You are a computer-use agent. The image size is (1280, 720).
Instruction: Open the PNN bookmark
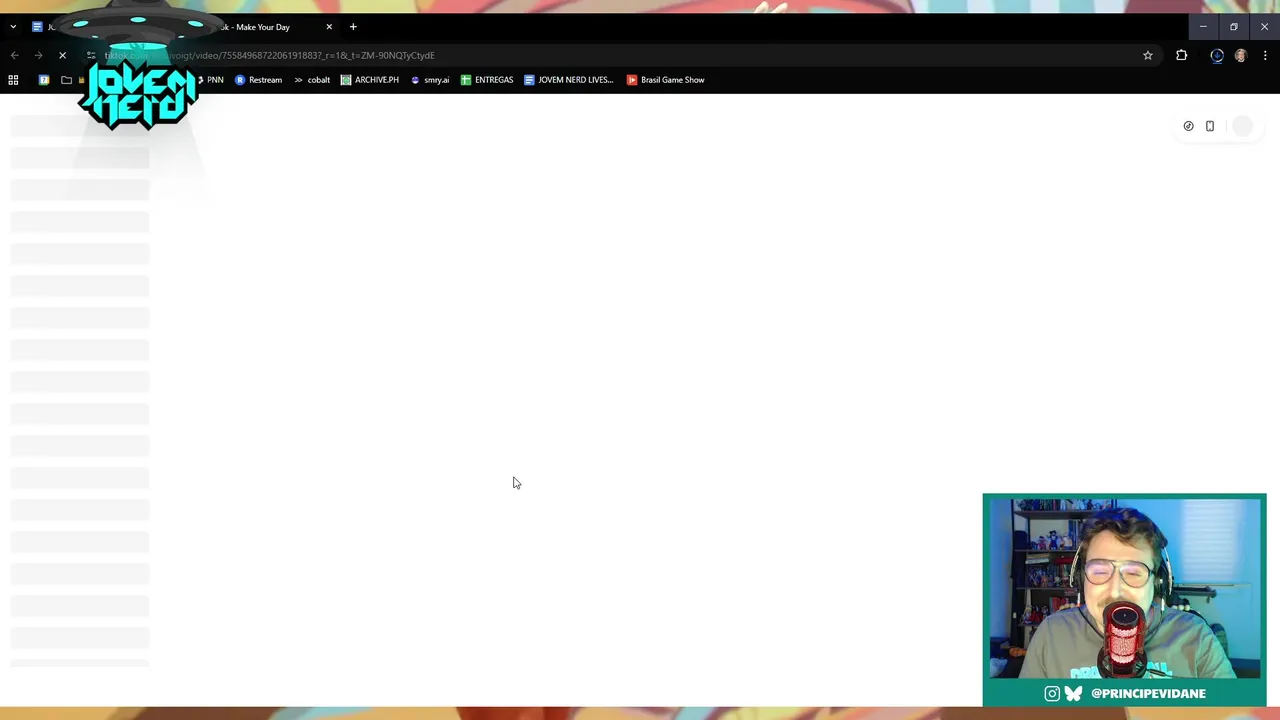211,80
